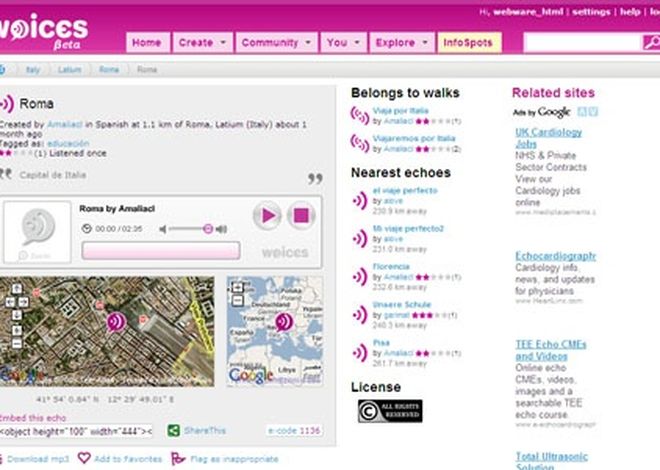Open the el viaje perfecto echo

click(405, 191)
